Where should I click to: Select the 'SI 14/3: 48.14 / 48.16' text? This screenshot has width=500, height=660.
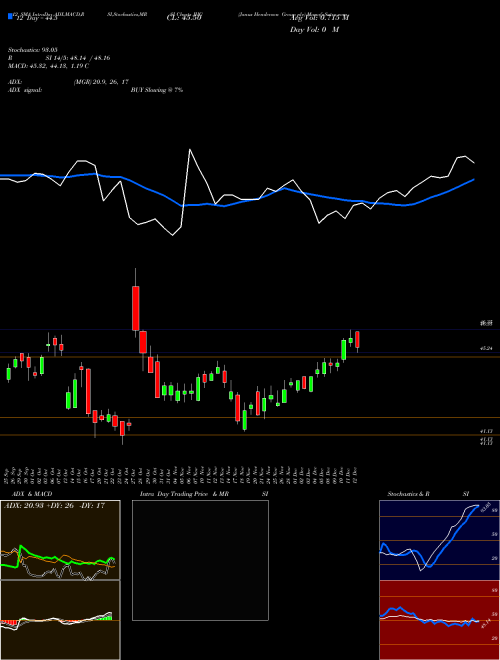tap(78, 58)
